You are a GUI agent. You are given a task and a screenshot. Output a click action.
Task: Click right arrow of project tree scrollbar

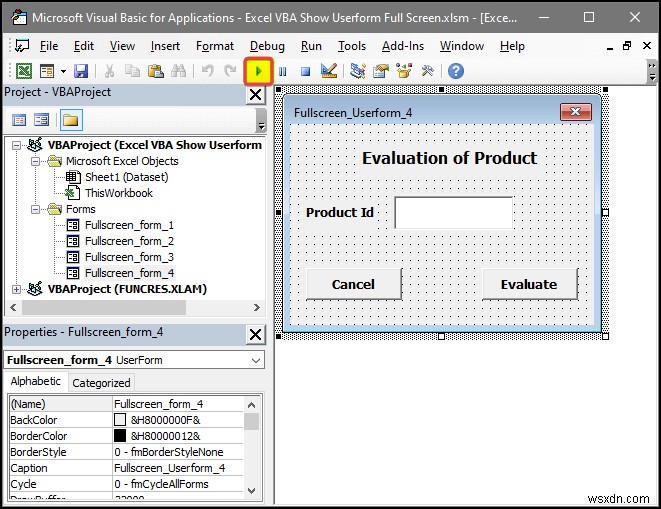(257, 307)
